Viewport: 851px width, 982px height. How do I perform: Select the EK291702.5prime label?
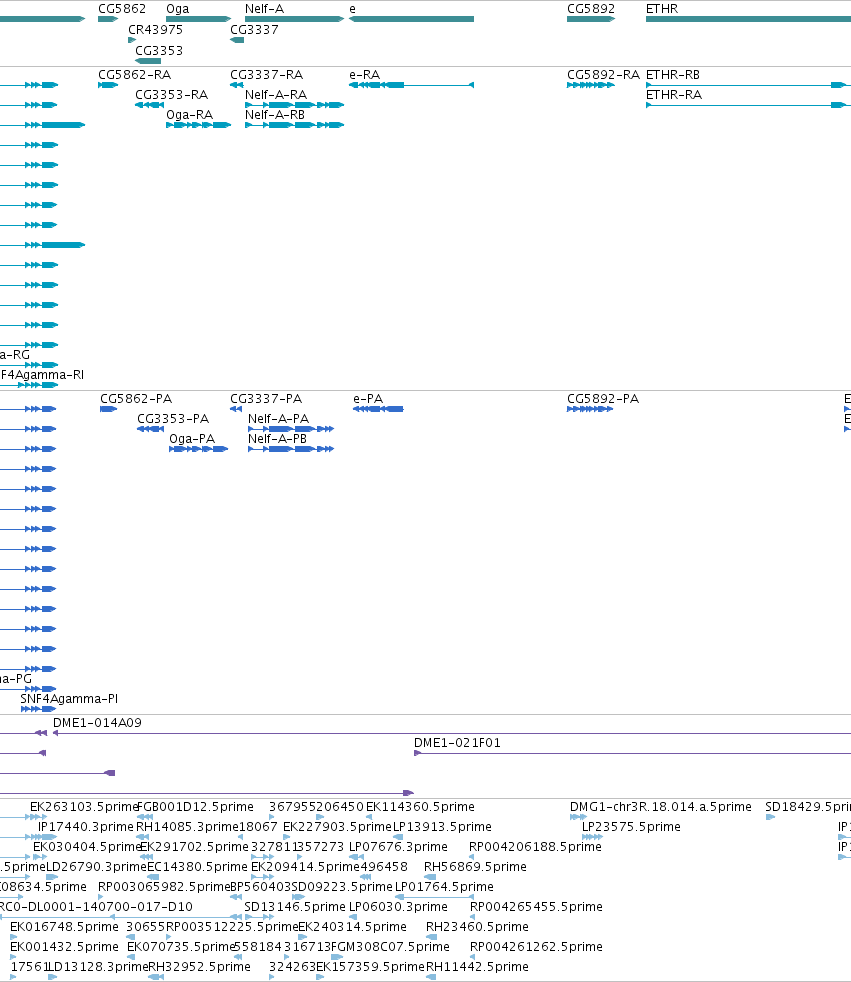[194, 847]
